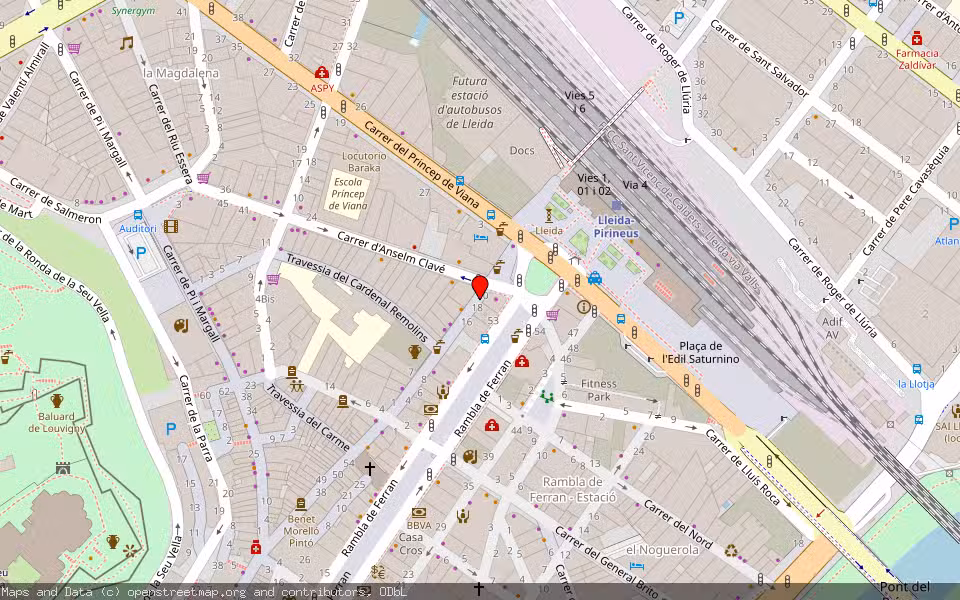Click the blue Parking P icon near Auditori
Viewport: 960px width, 600px height.
(x=141, y=253)
